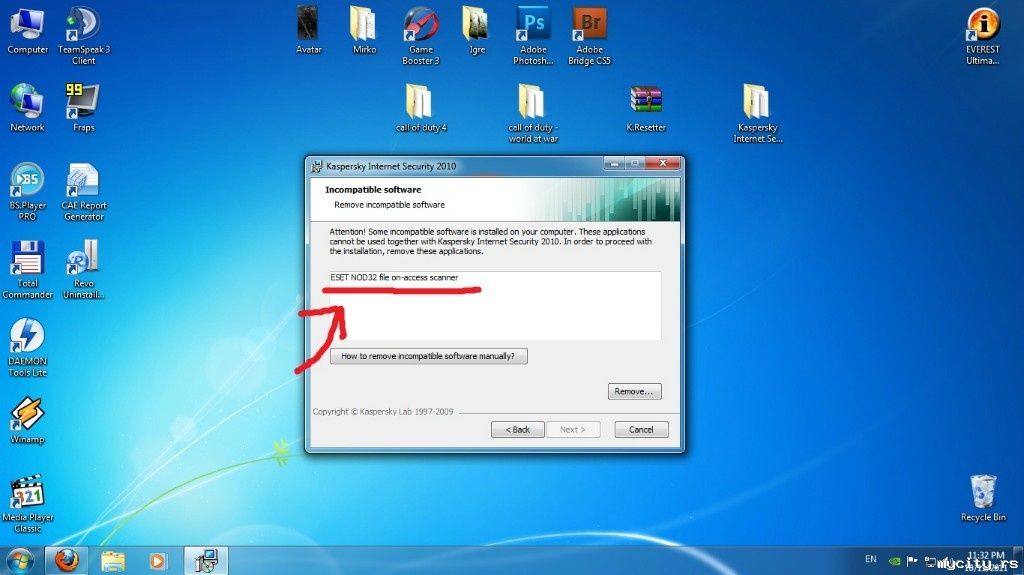Go back with the < Back button
Image resolution: width=1024 pixels, height=575 pixels.
pyautogui.click(x=517, y=429)
